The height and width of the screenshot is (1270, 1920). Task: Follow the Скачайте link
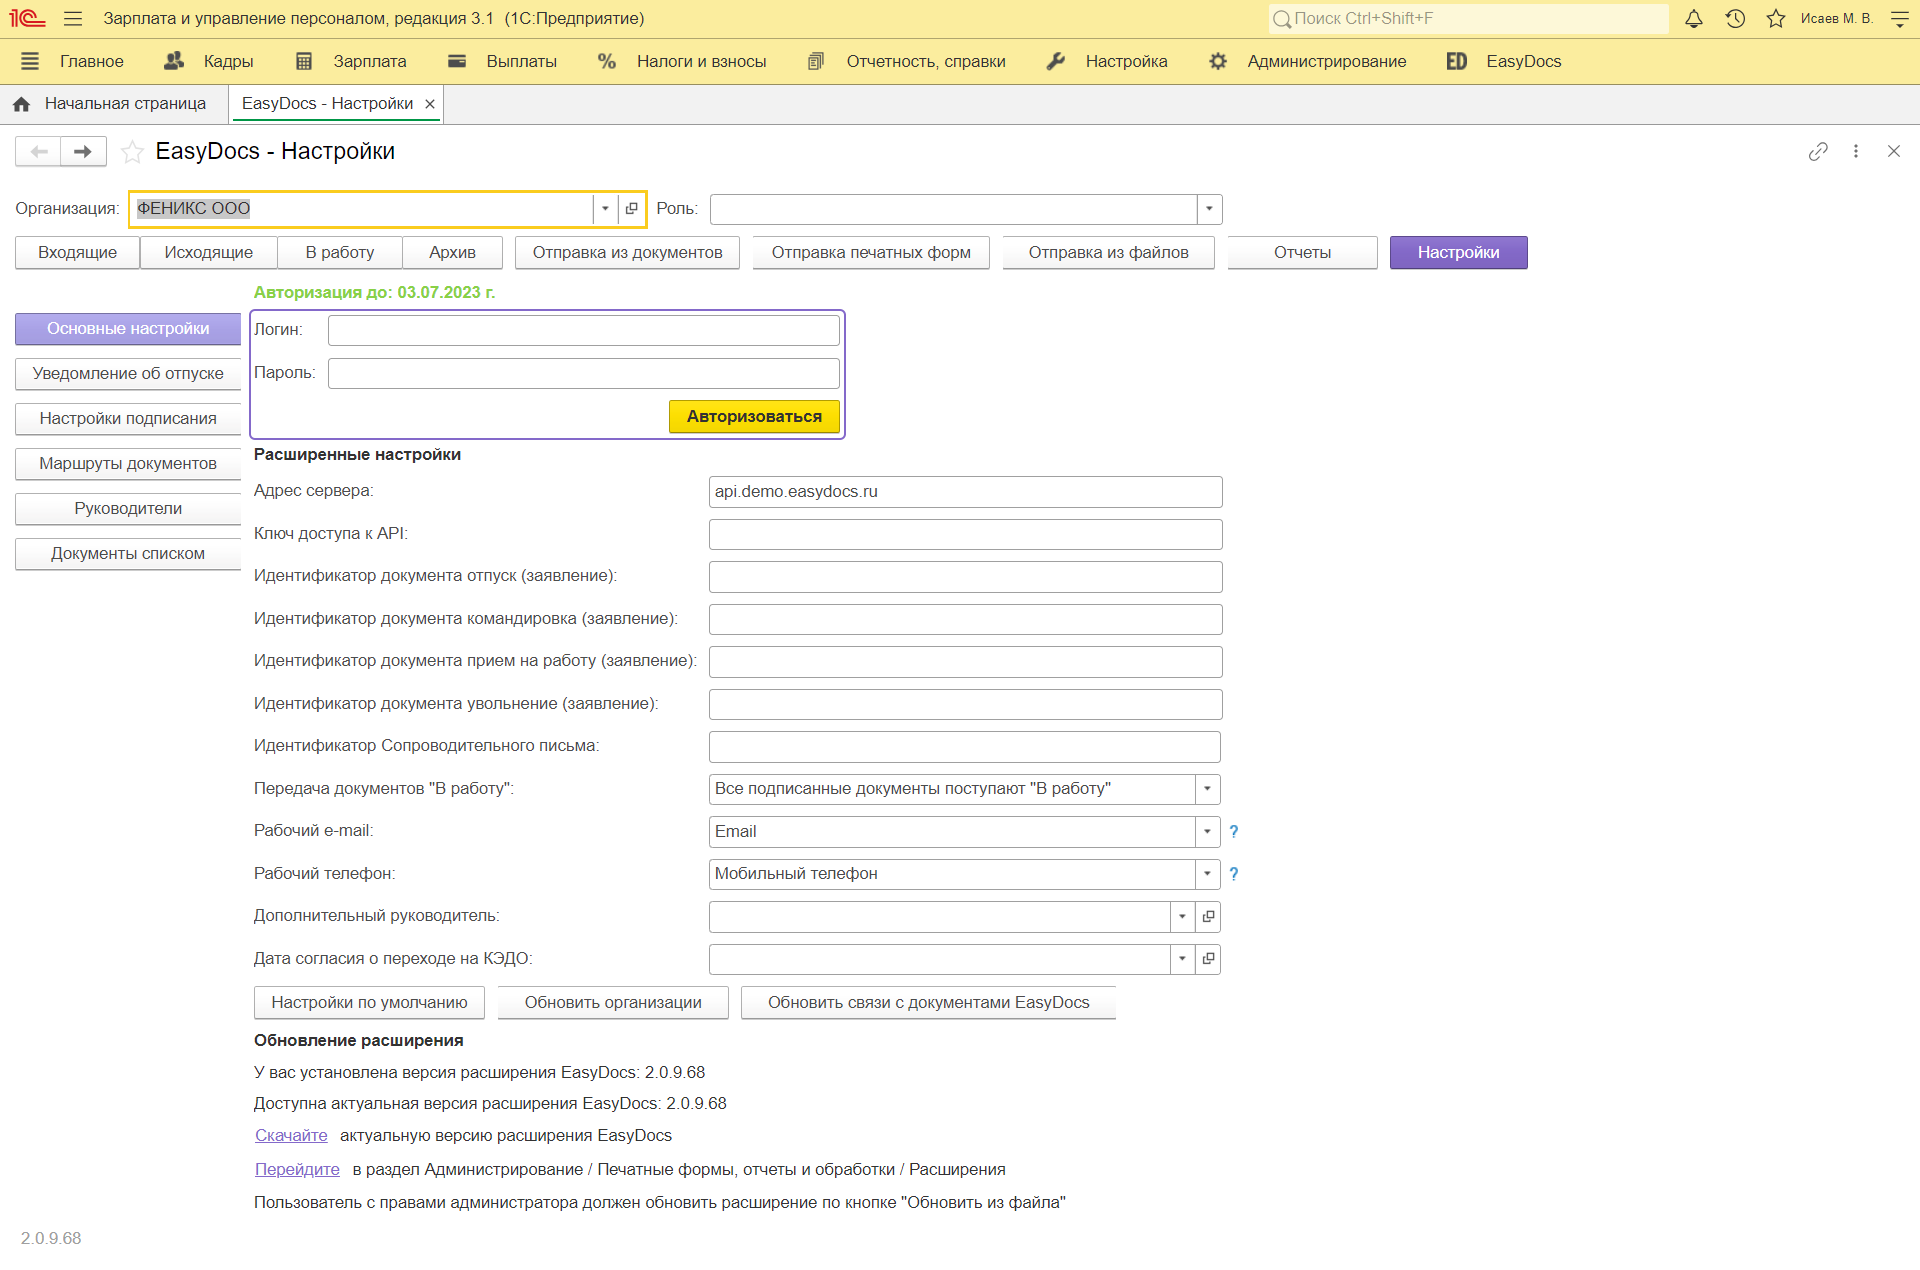tap(291, 1135)
